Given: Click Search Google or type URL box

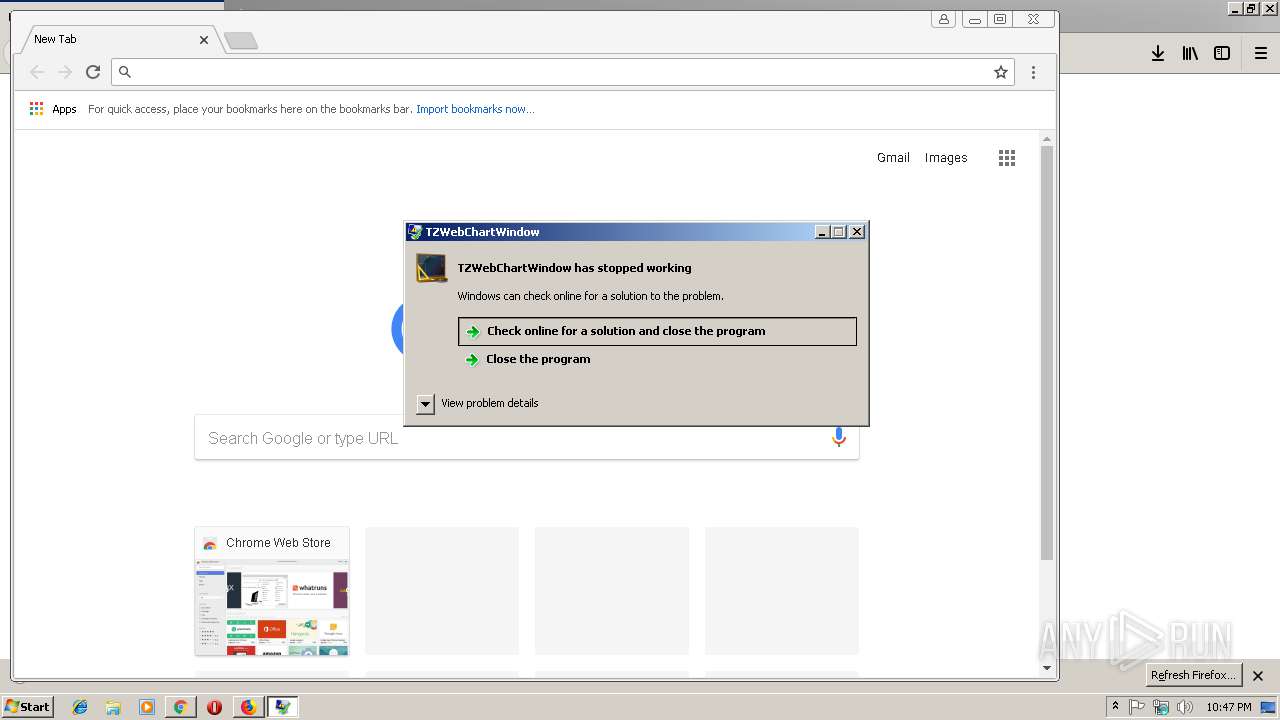Looking at the screenshot, I should pyautogui.click(x=526, y=438).
